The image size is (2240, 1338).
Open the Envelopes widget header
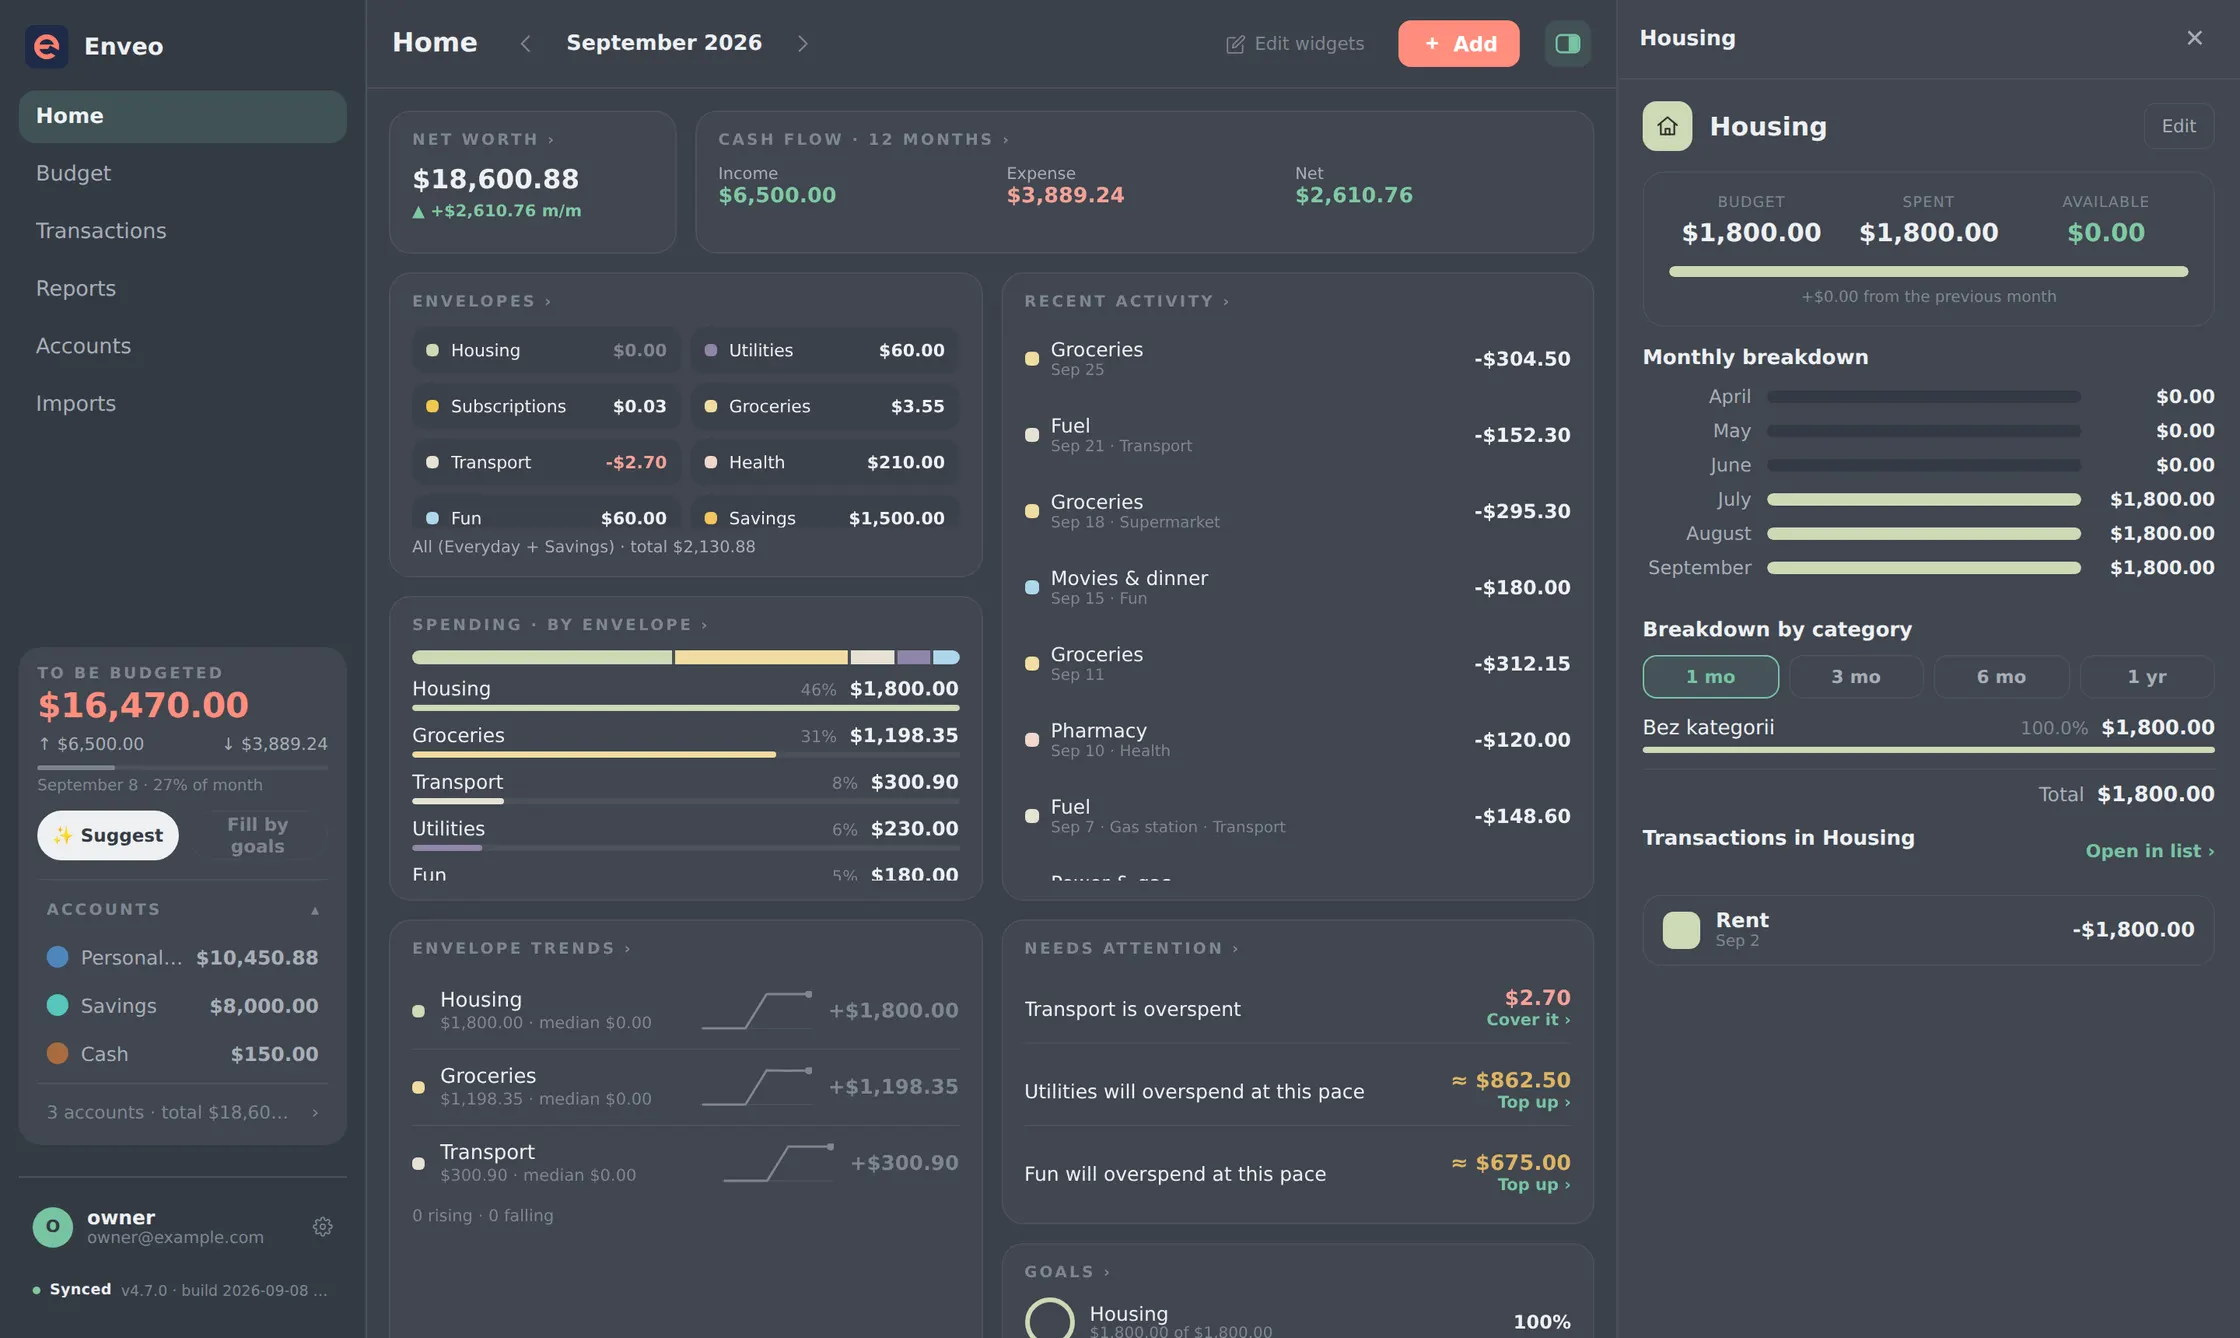click(x=481, y=301)
